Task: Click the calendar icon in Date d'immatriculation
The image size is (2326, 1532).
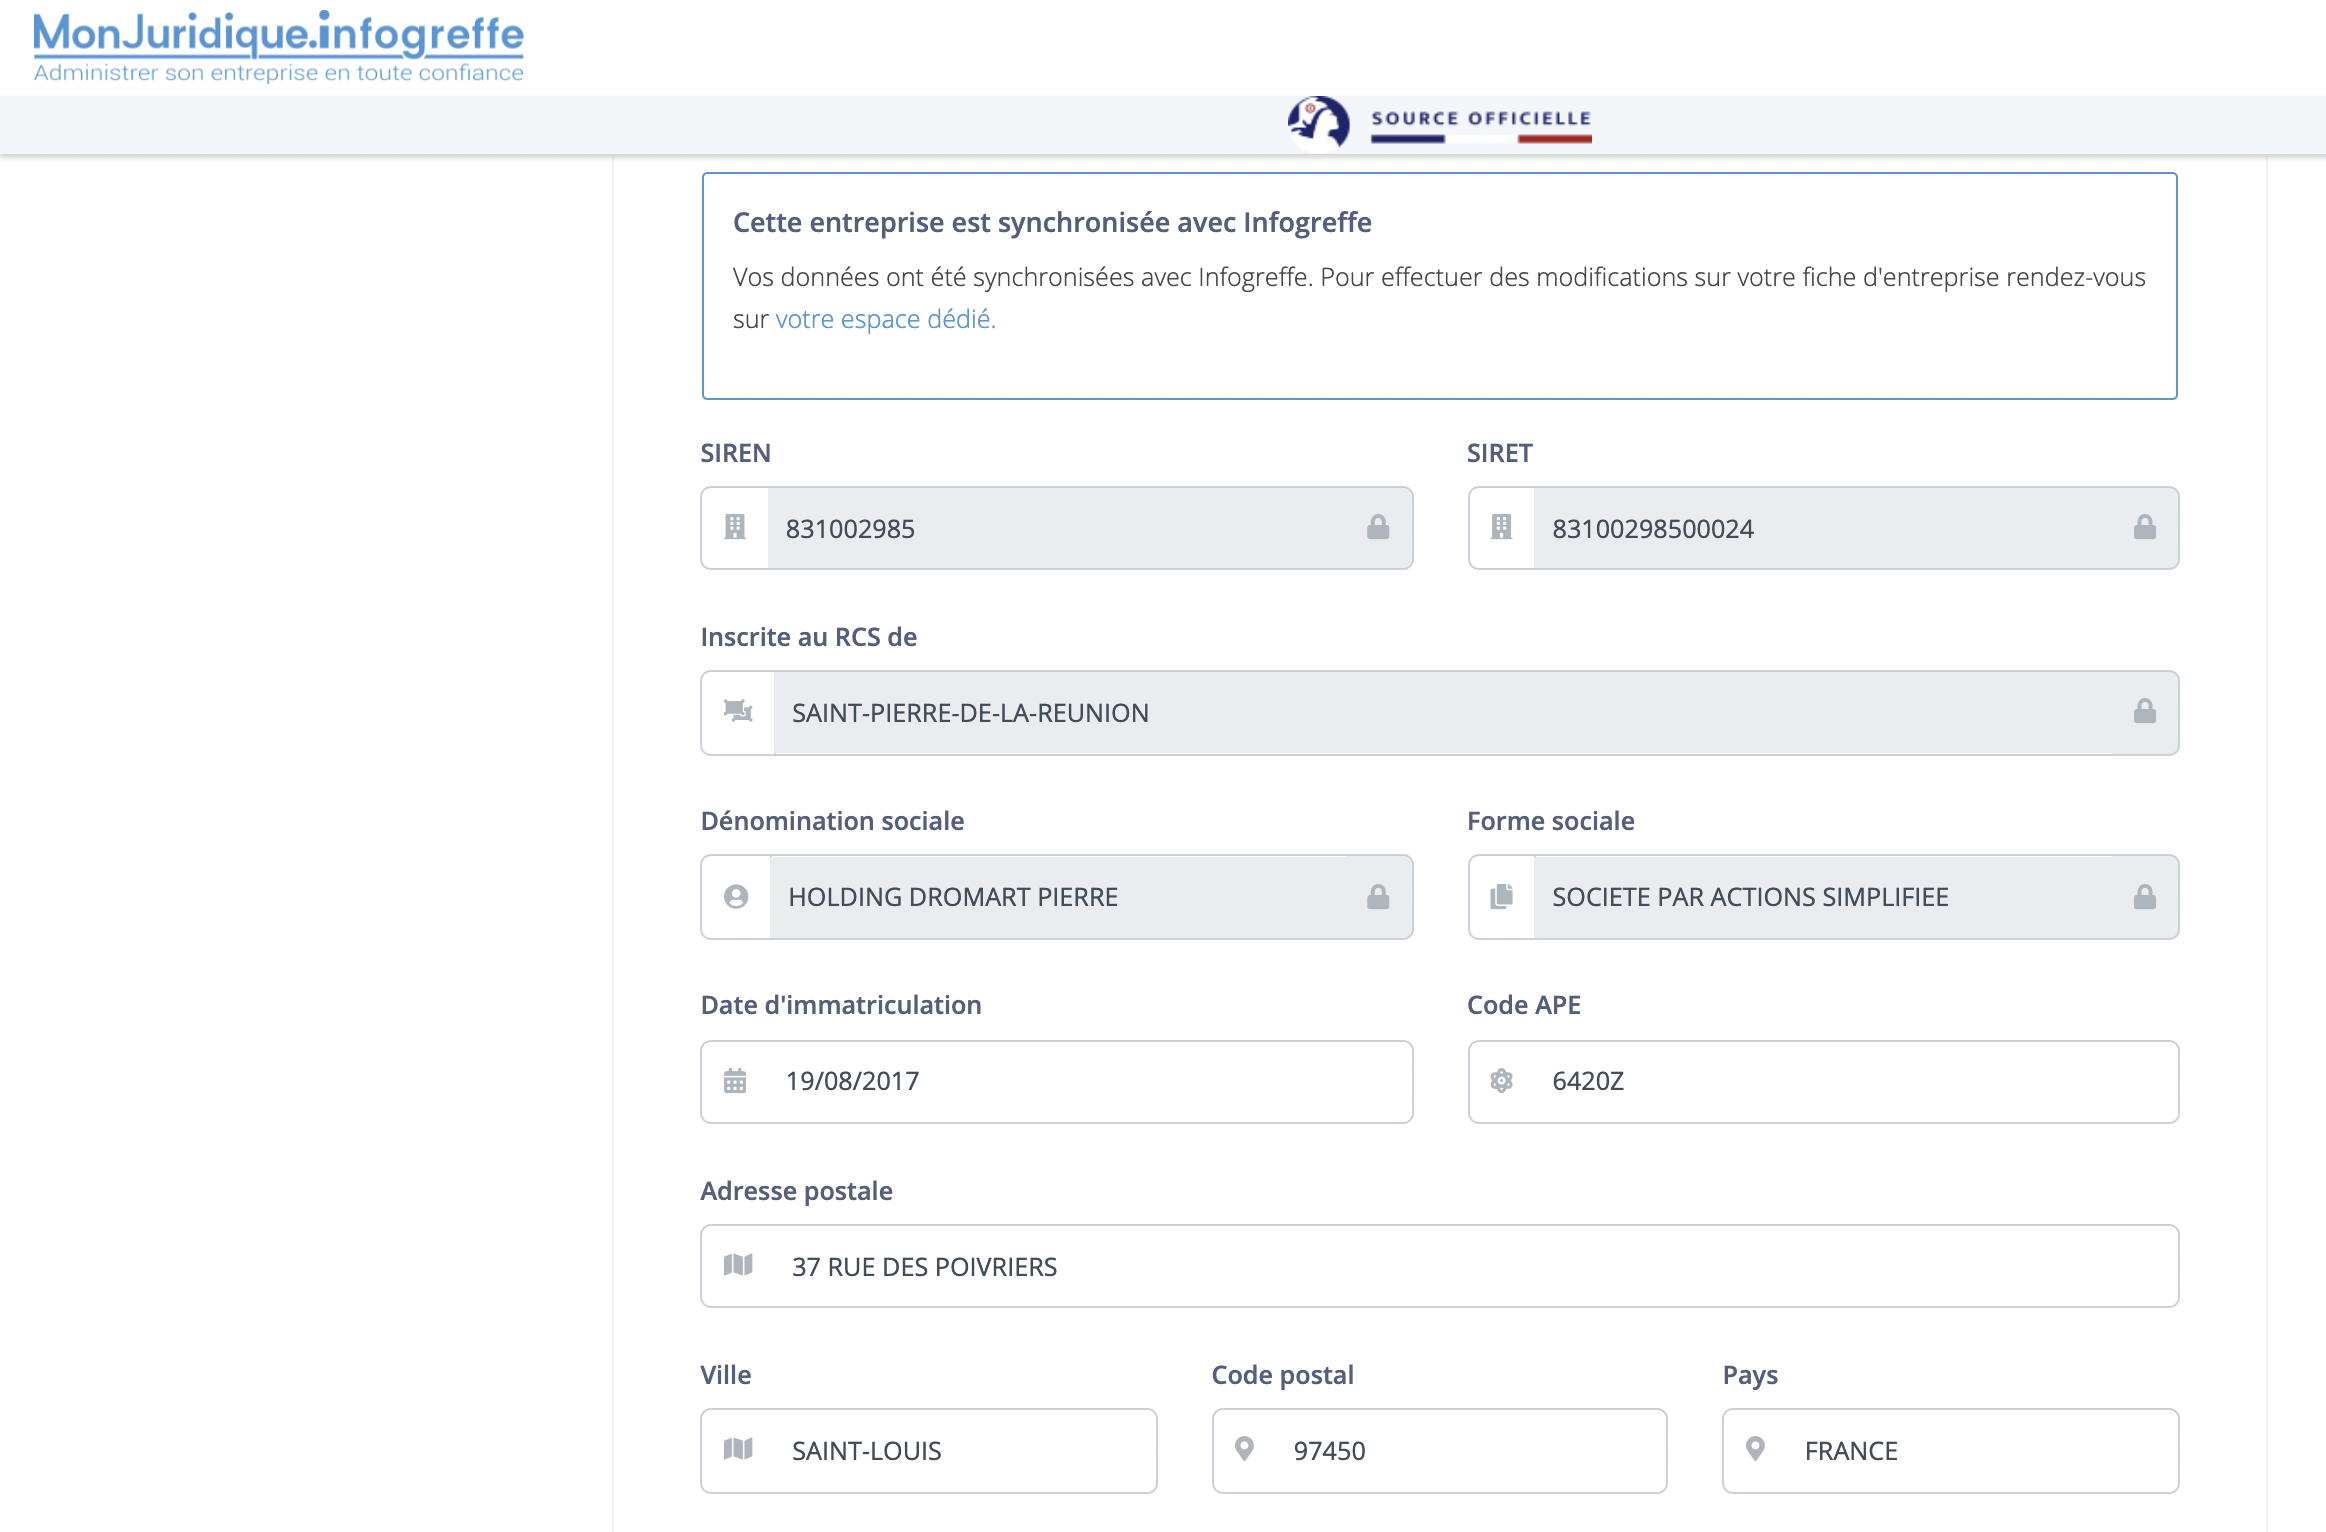Action: click(x=735, y=1080)
